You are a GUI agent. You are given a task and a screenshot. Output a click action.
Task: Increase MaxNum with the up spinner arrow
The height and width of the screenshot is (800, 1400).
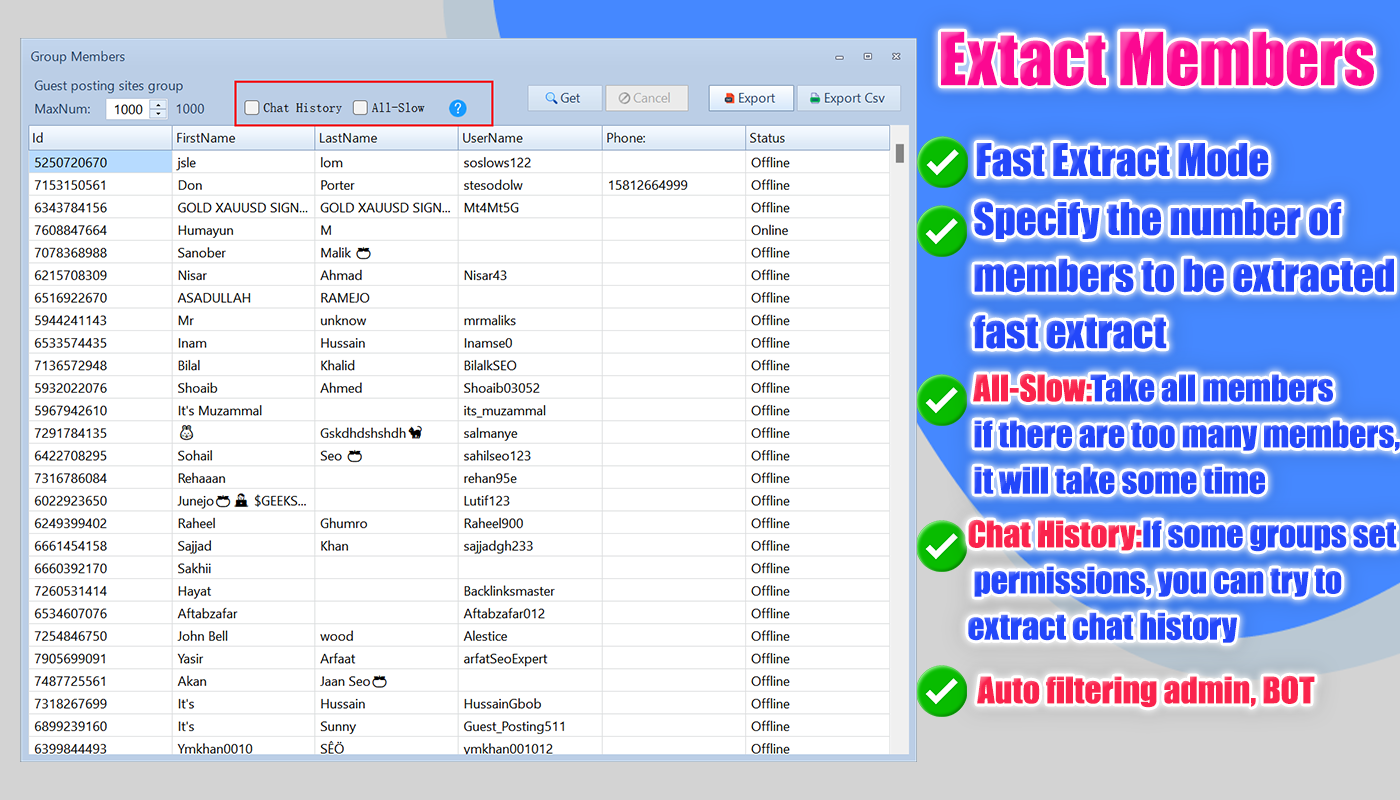pyautogui.click(x=158, y=104)
